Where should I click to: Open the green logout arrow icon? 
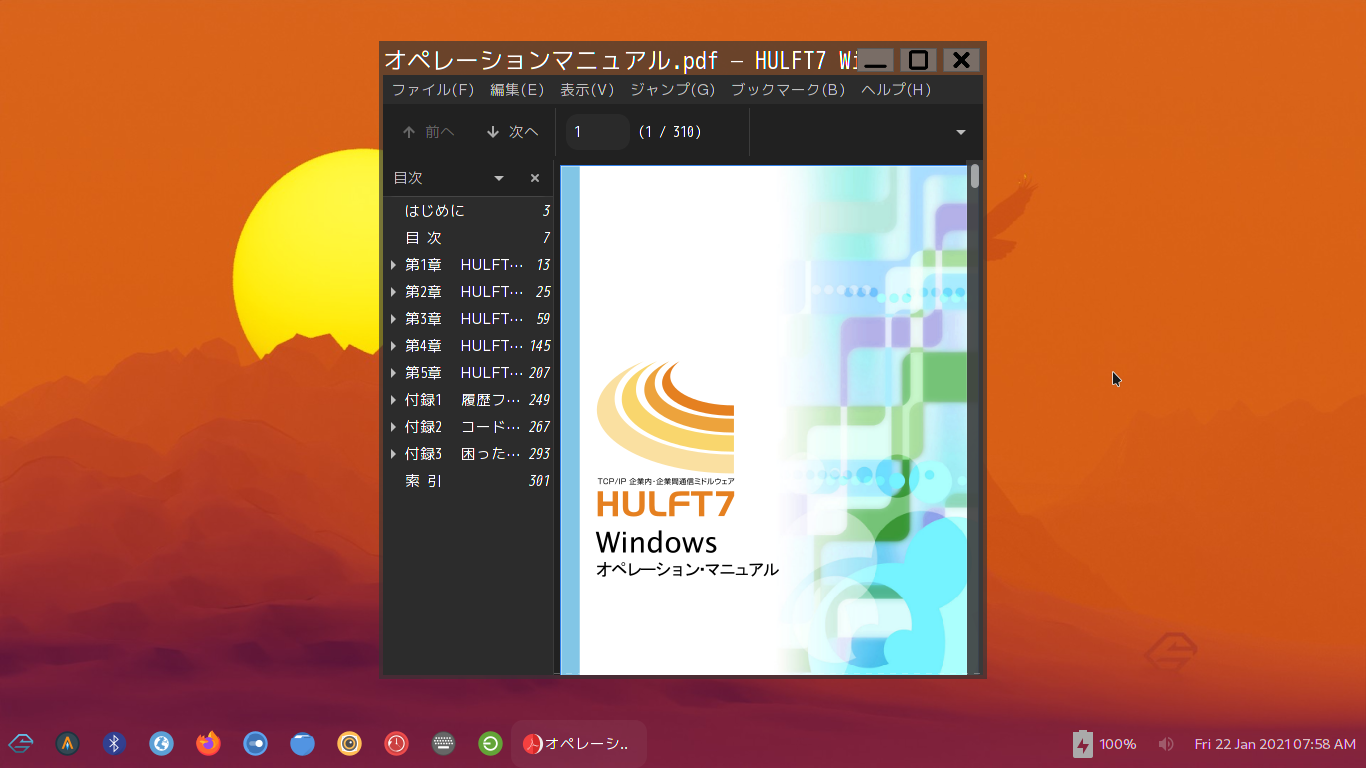point(490,743)
